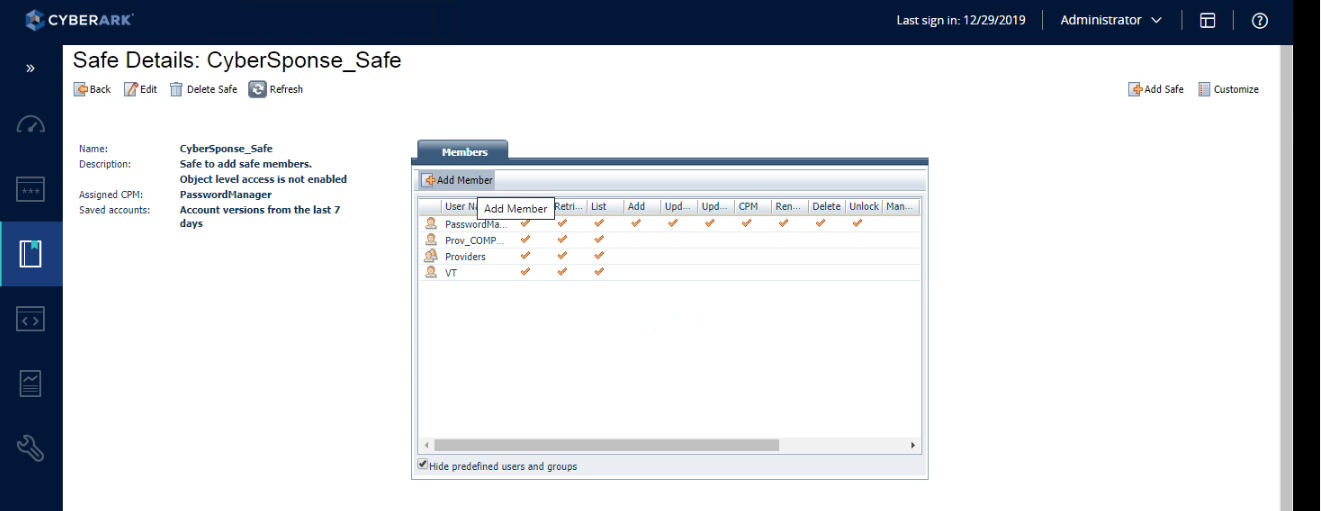The width and height of the screenshot is (1321, 511).
Task: Sort by the Delete column header
Action: [826, 207]
